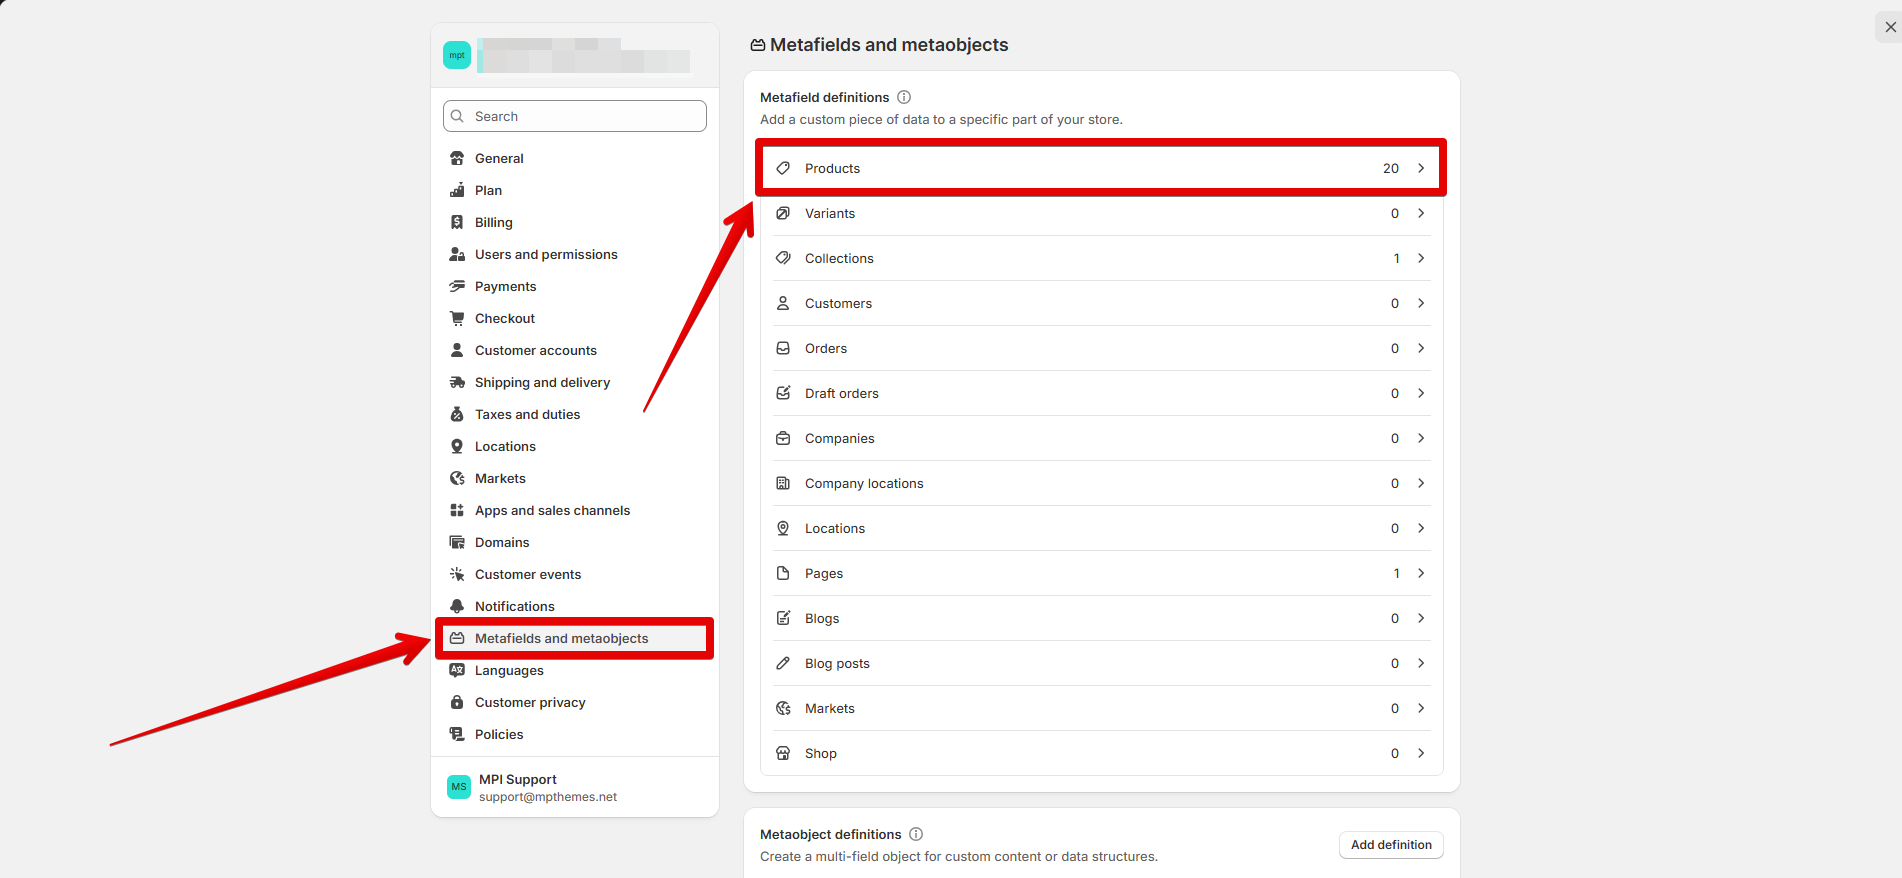
Task: Open the Pages row chevron arrow
Action: coord(1421,573)
